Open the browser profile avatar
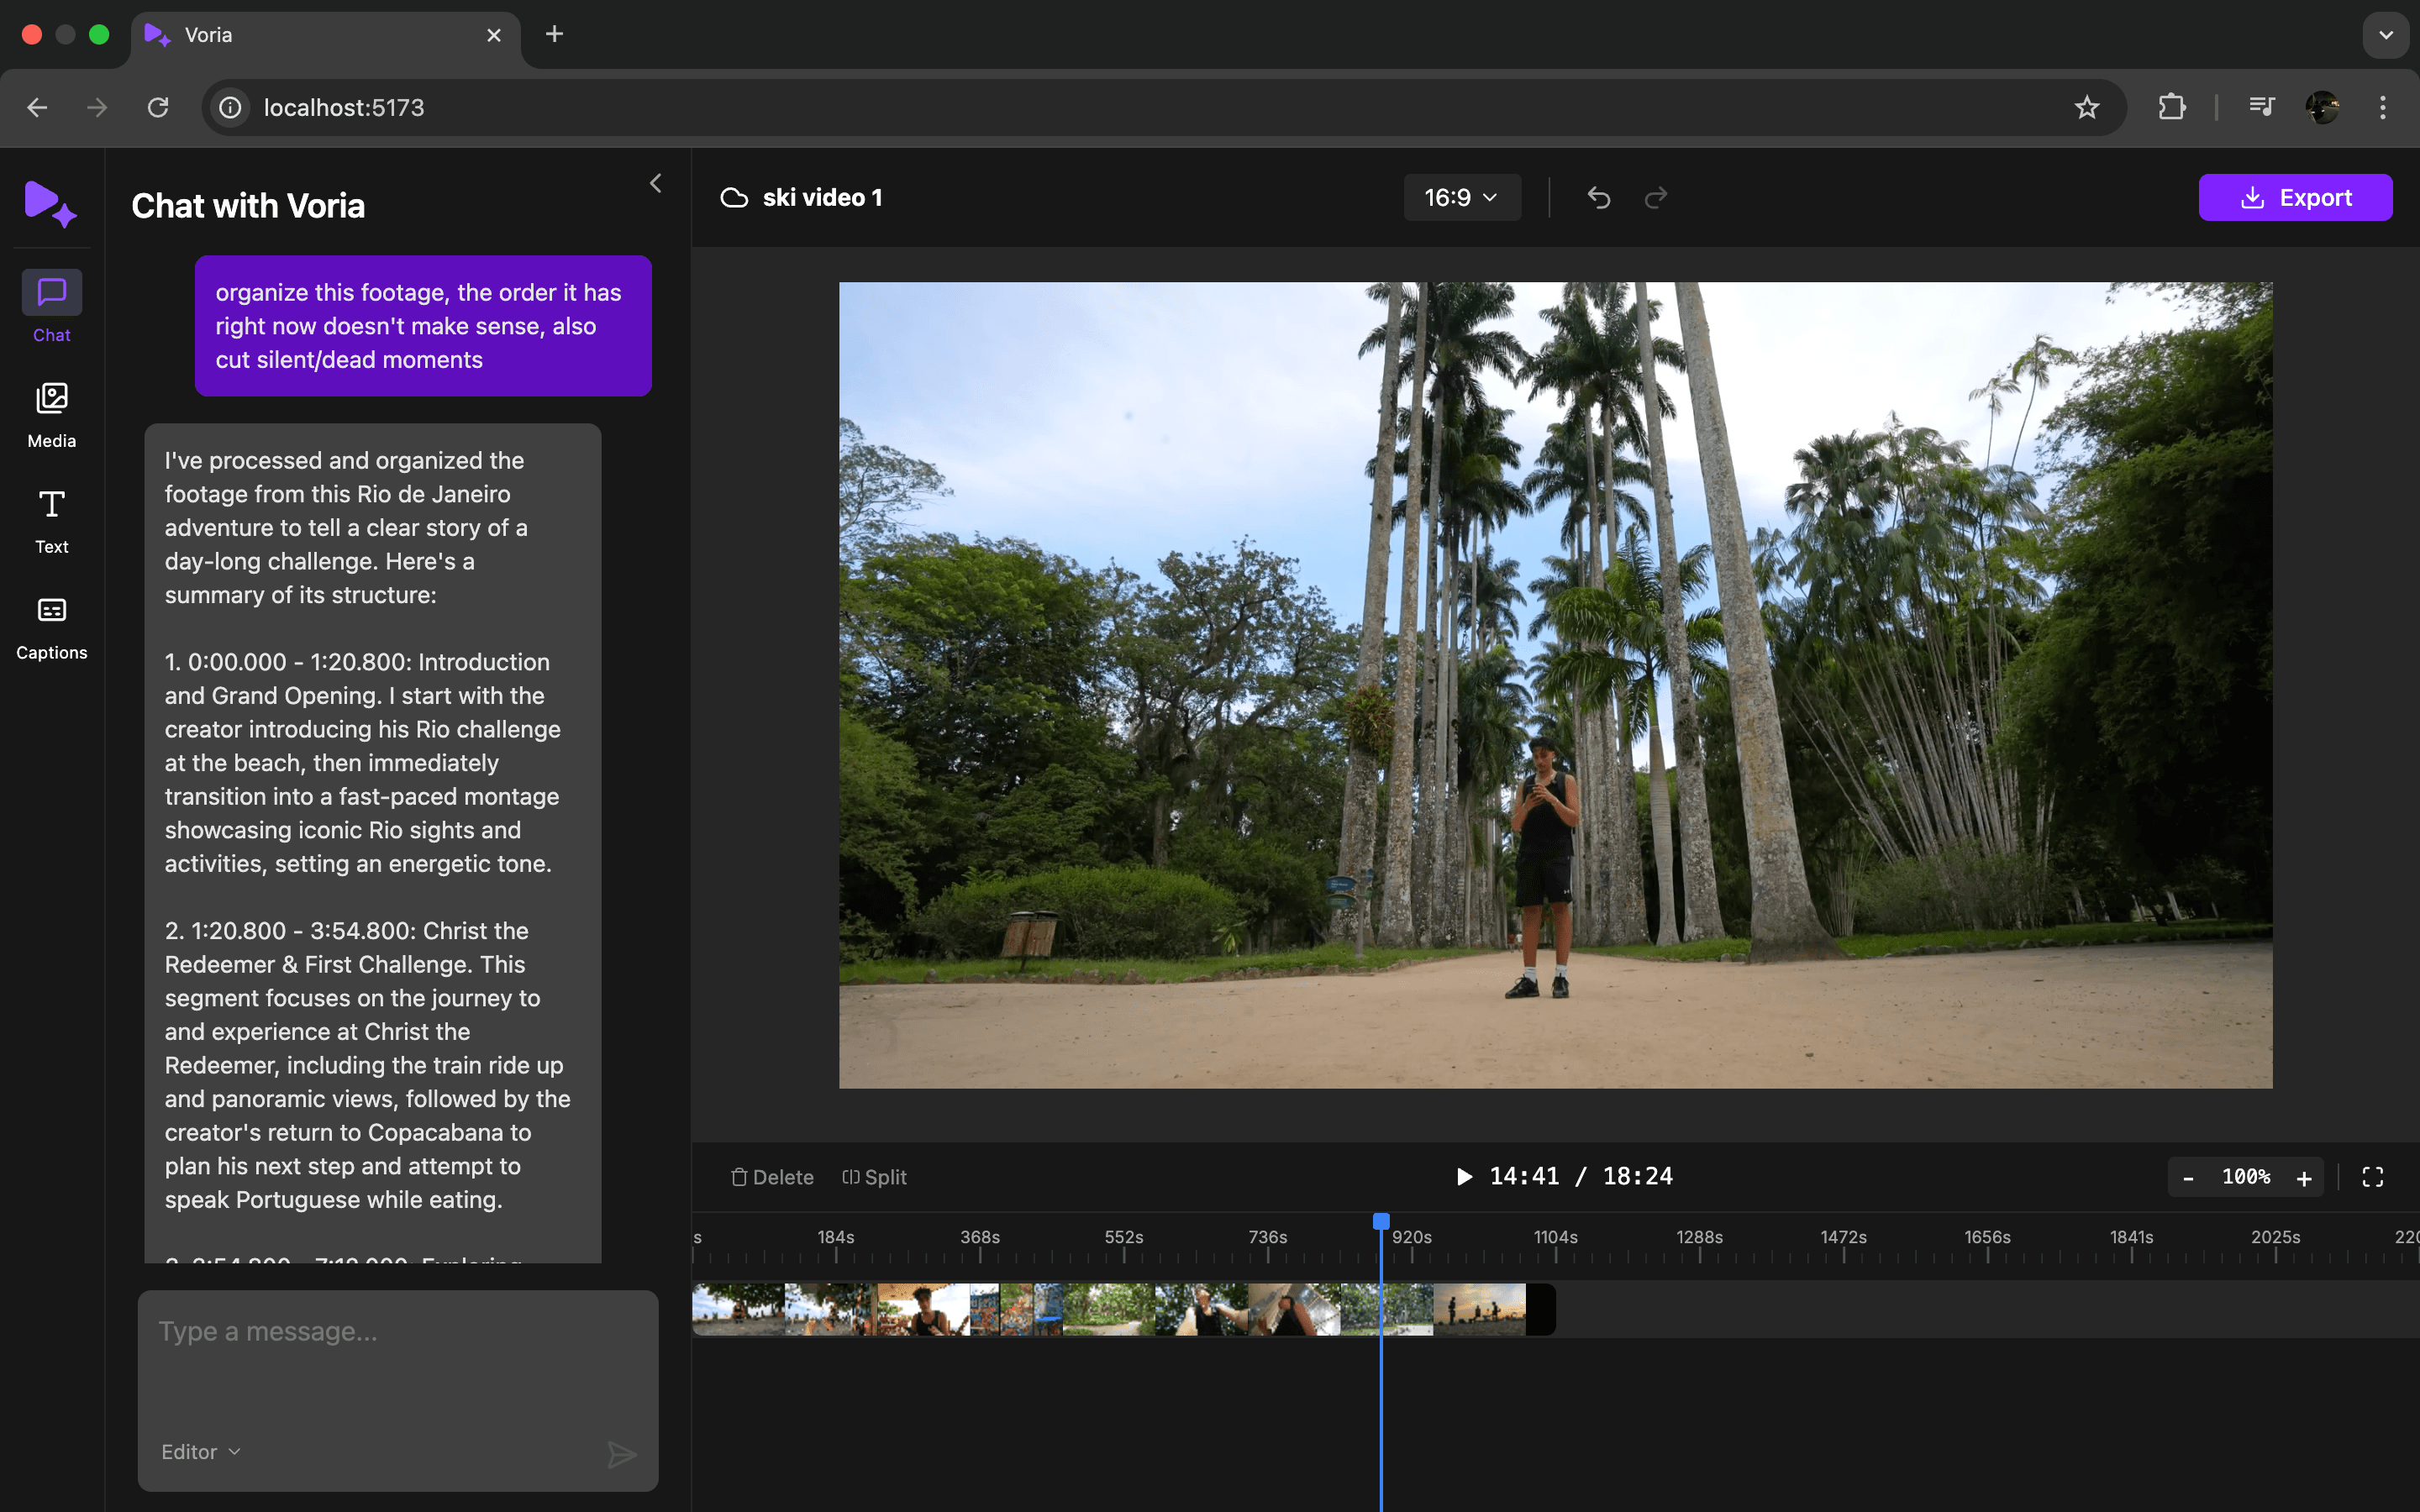The height and width of the screenshot is (1512, 2420). 2322,107
